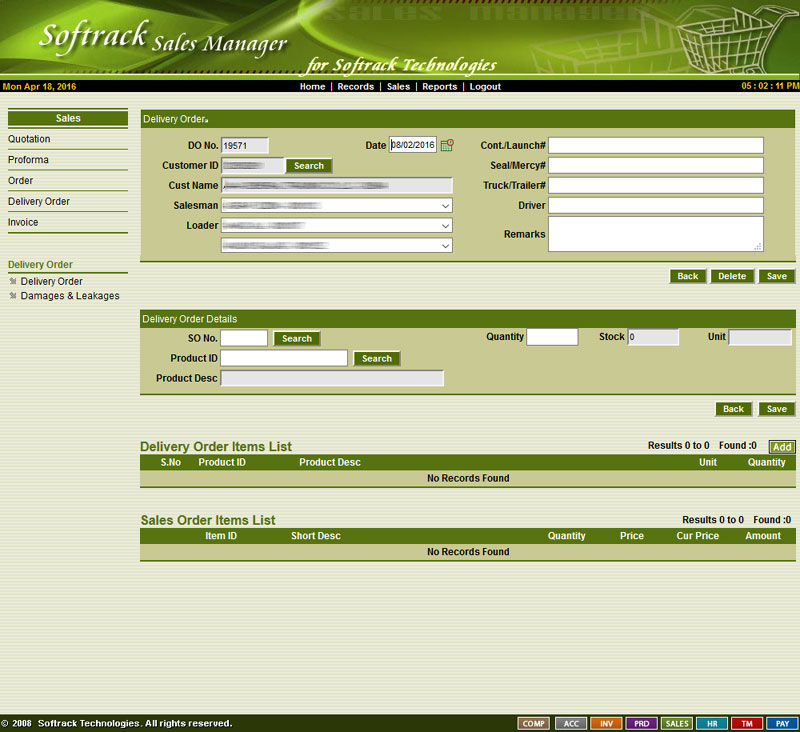Open the PAY module badge
Screen dimensions: 800x732
[x=781, y=723]
